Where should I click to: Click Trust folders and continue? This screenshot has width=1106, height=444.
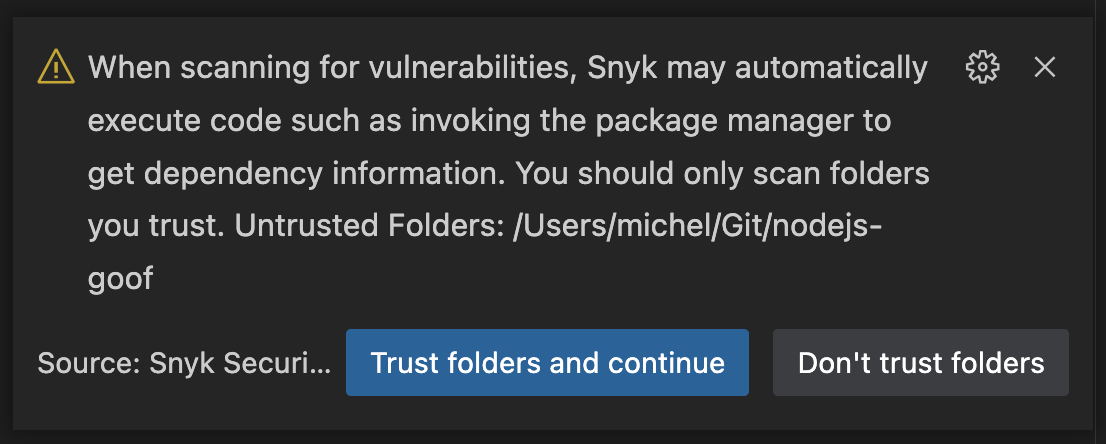(x=547, y=362)
